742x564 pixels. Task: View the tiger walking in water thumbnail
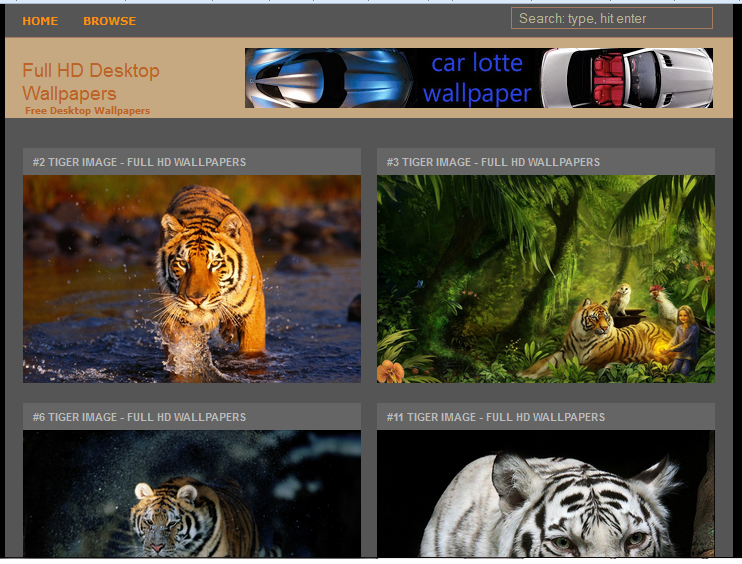192,279
